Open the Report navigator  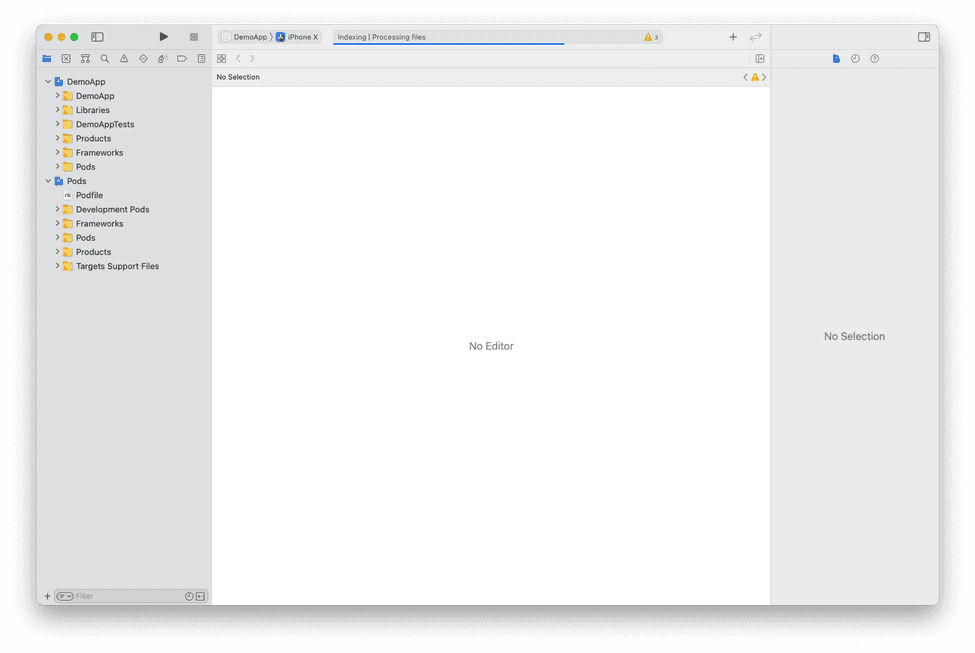tap(201, 58)
